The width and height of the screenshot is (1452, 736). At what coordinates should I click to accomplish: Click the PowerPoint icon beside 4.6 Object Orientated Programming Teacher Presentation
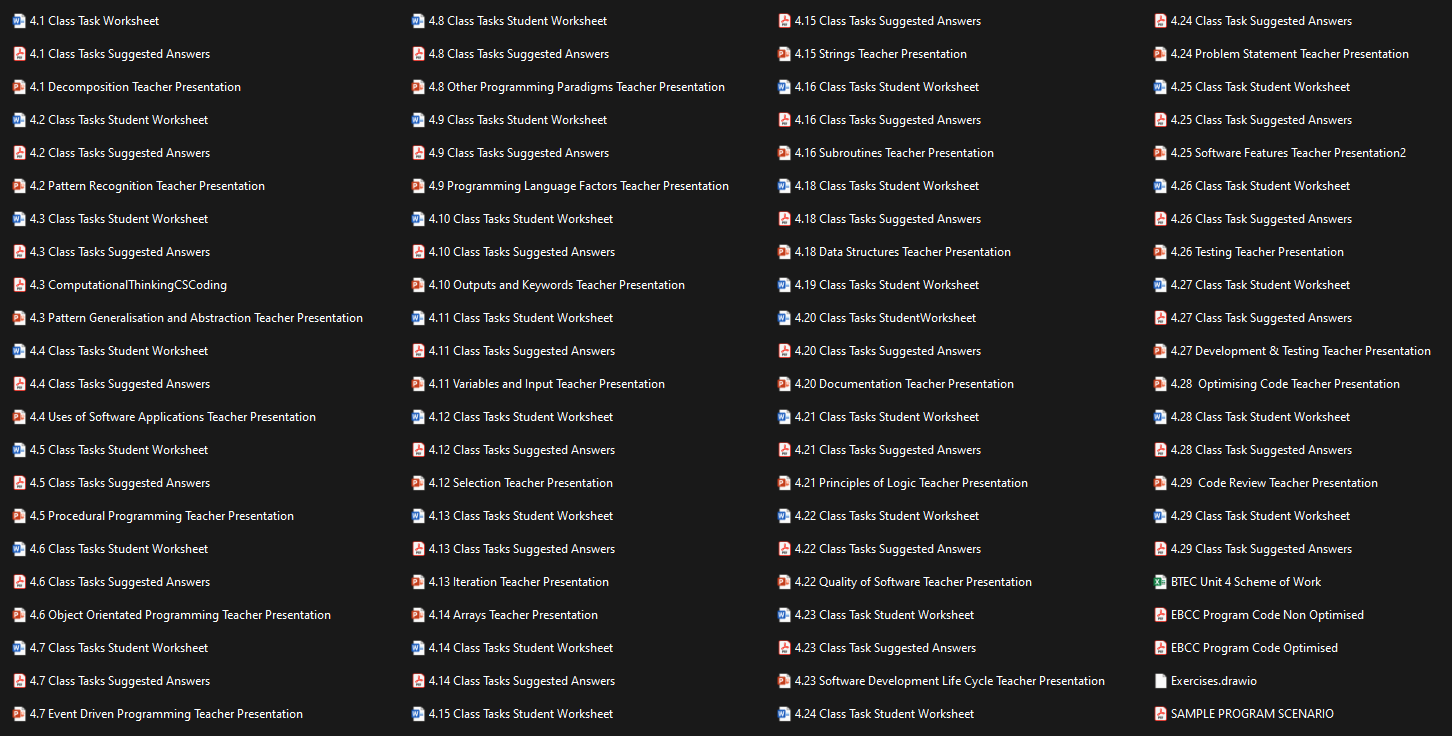tap(18, 614)
